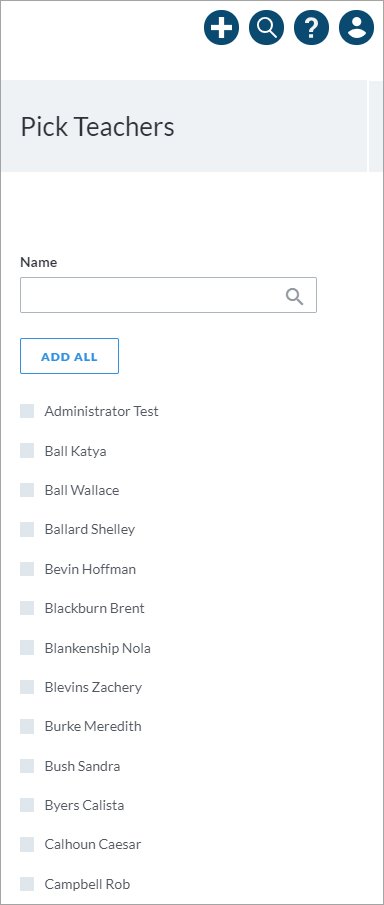Select Blackburn Brent checkbox
Image resolution: width=384 pixels, height=905 pixels.
point(27,608)
